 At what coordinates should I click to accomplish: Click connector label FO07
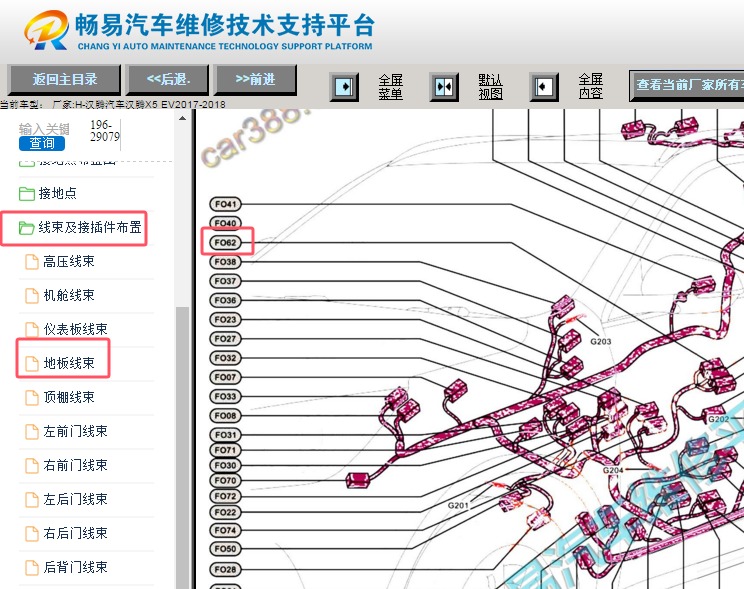point(225,377)
